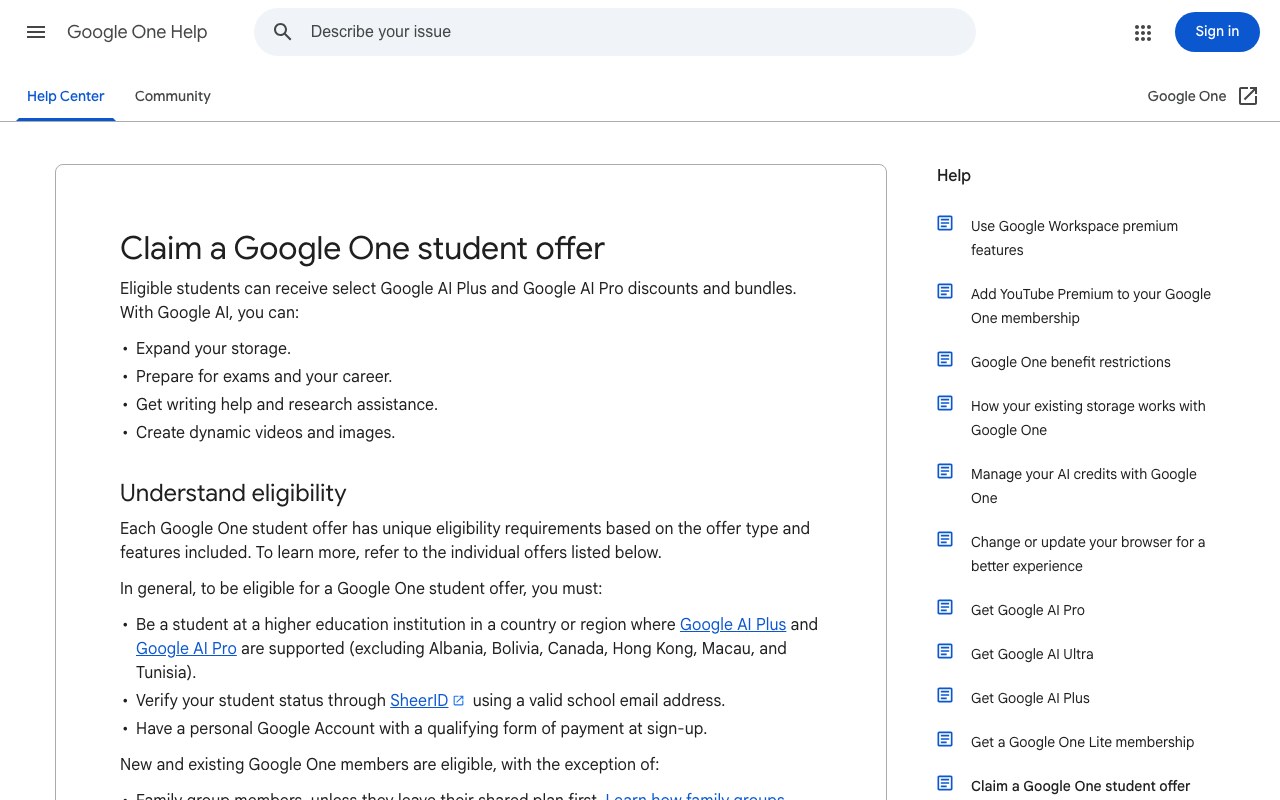Open Get a Google One Lite membership article
This screenshot has height=800, width=1280.
1082,742
